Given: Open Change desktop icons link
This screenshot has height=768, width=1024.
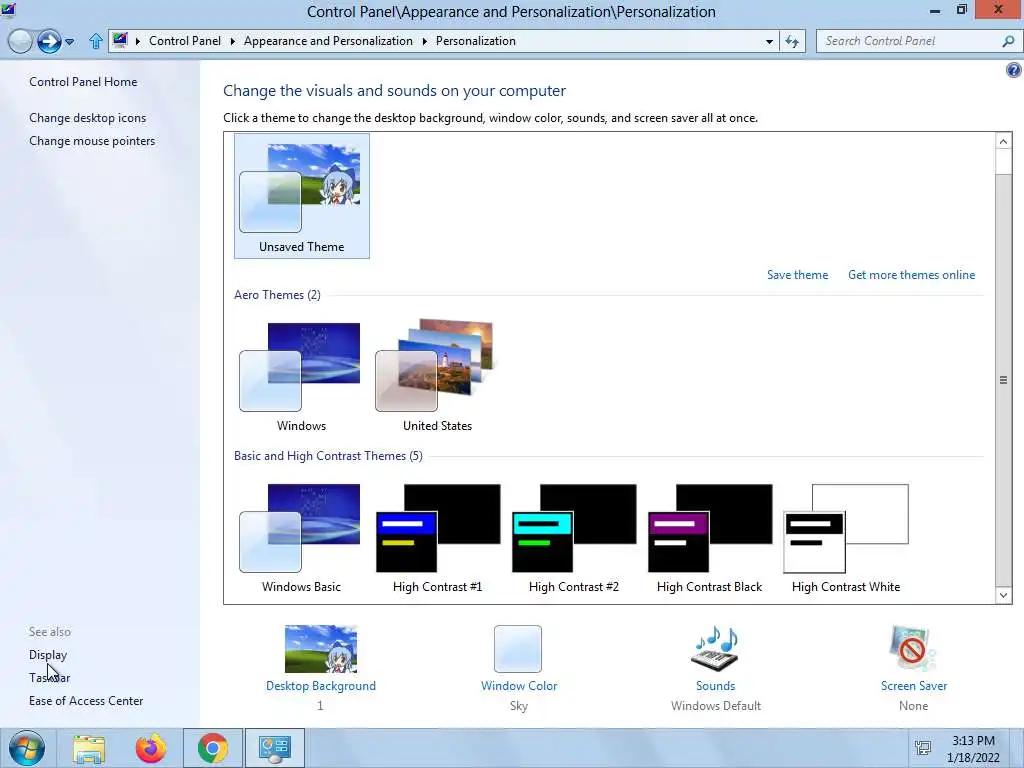Looking at the screenshot, I should coord(88,118).
